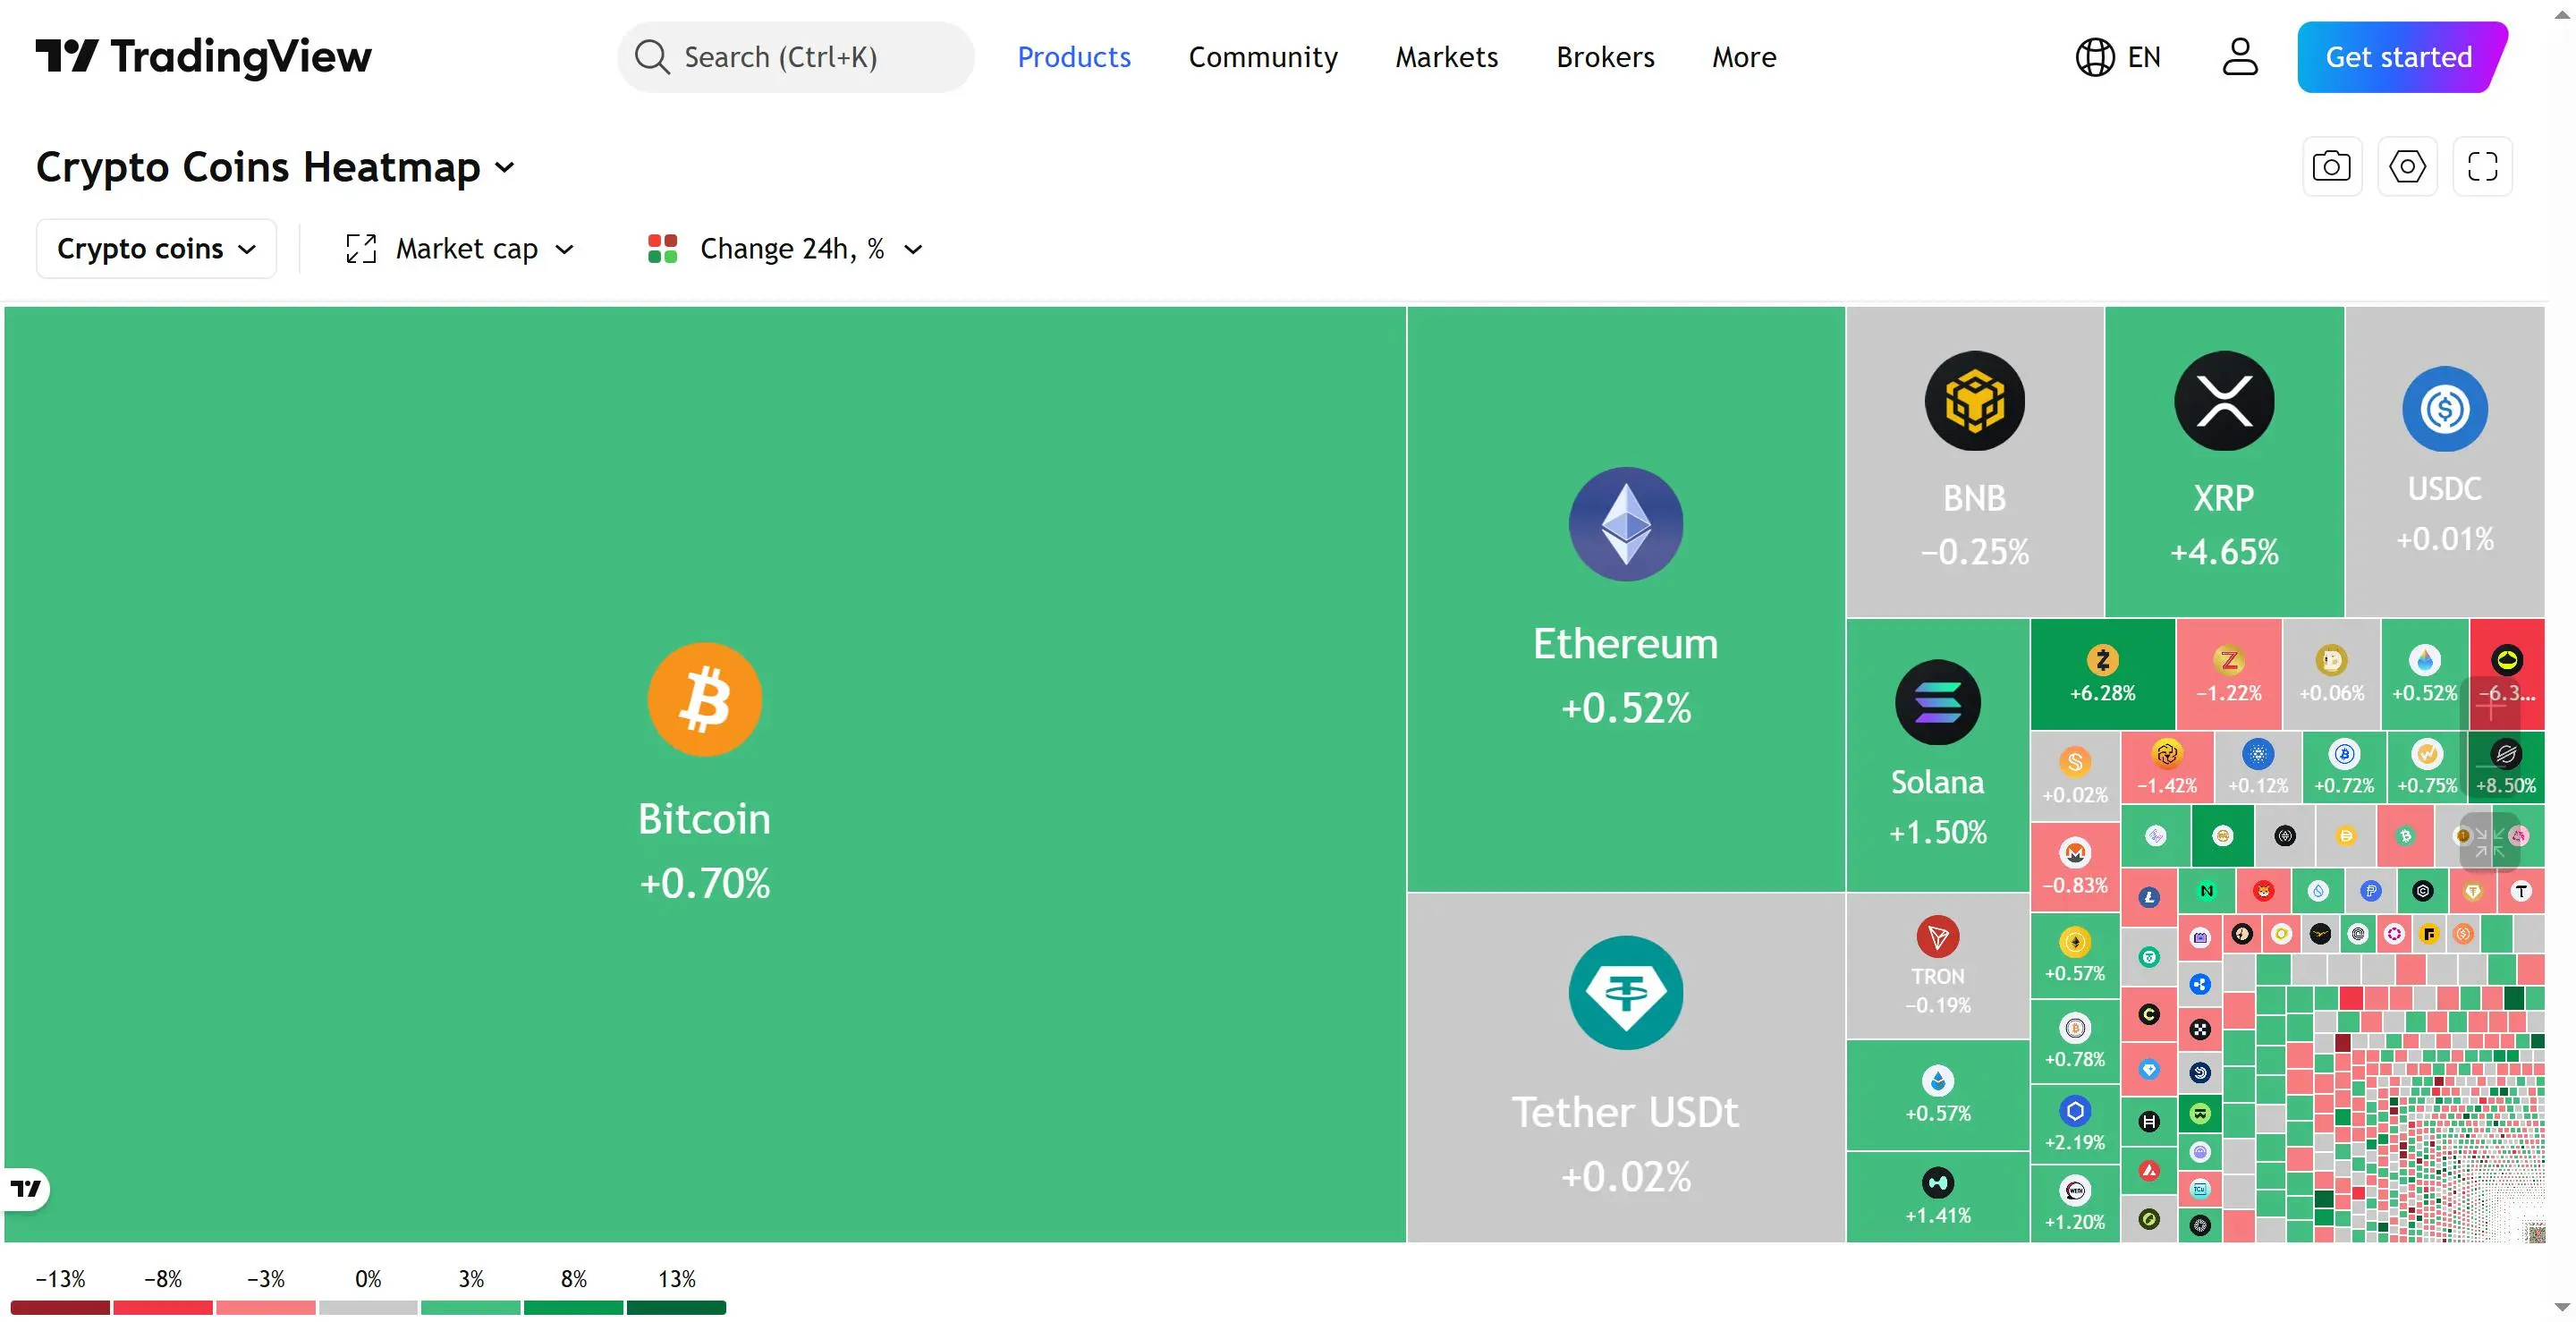Click the USDC +0.01% value
The height and width of the screenshot is (1322, 2576).
(x=2445, y=539)
